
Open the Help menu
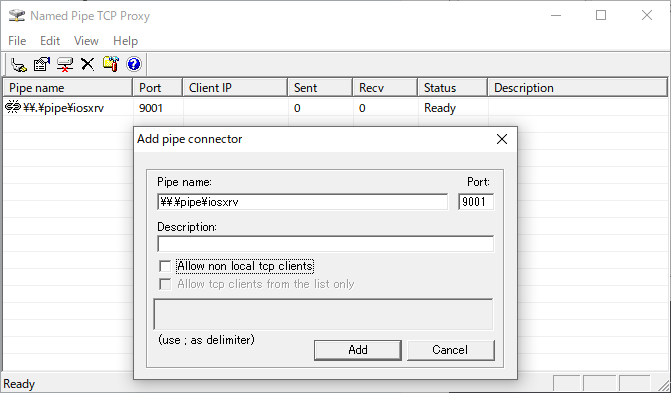coord(125,41)
